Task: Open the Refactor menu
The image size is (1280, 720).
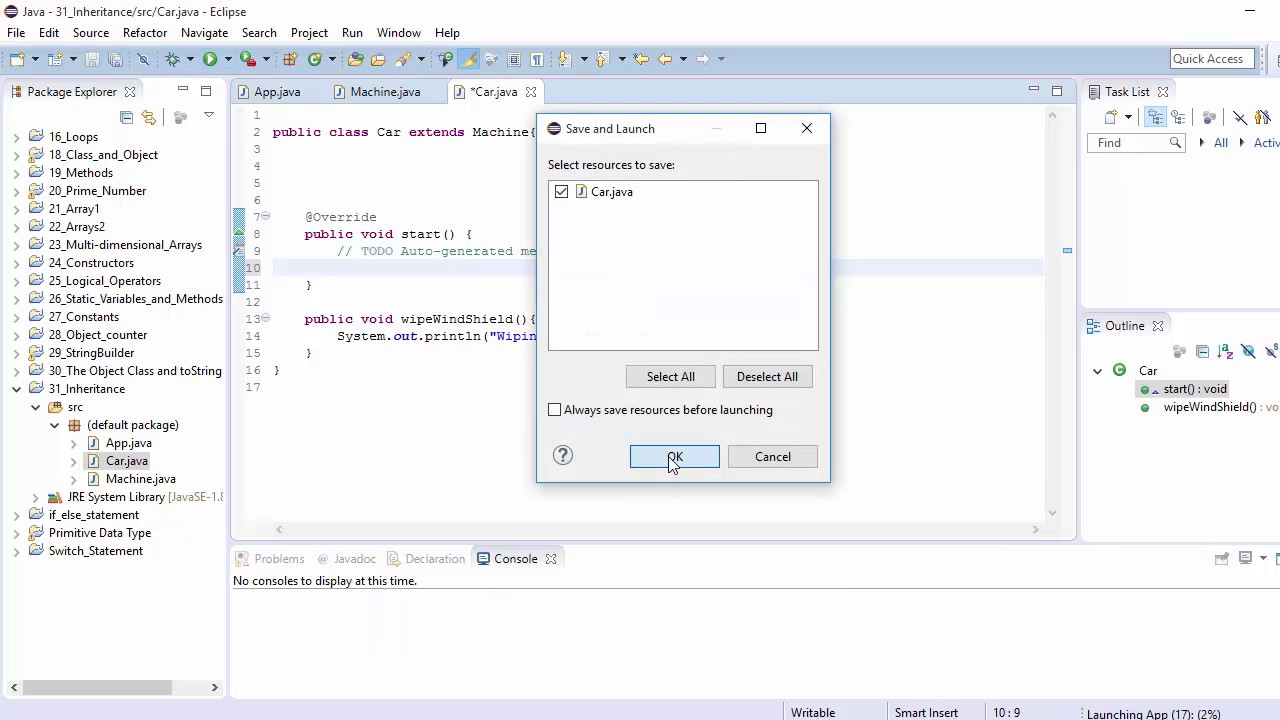Action: tap(145, 33)
